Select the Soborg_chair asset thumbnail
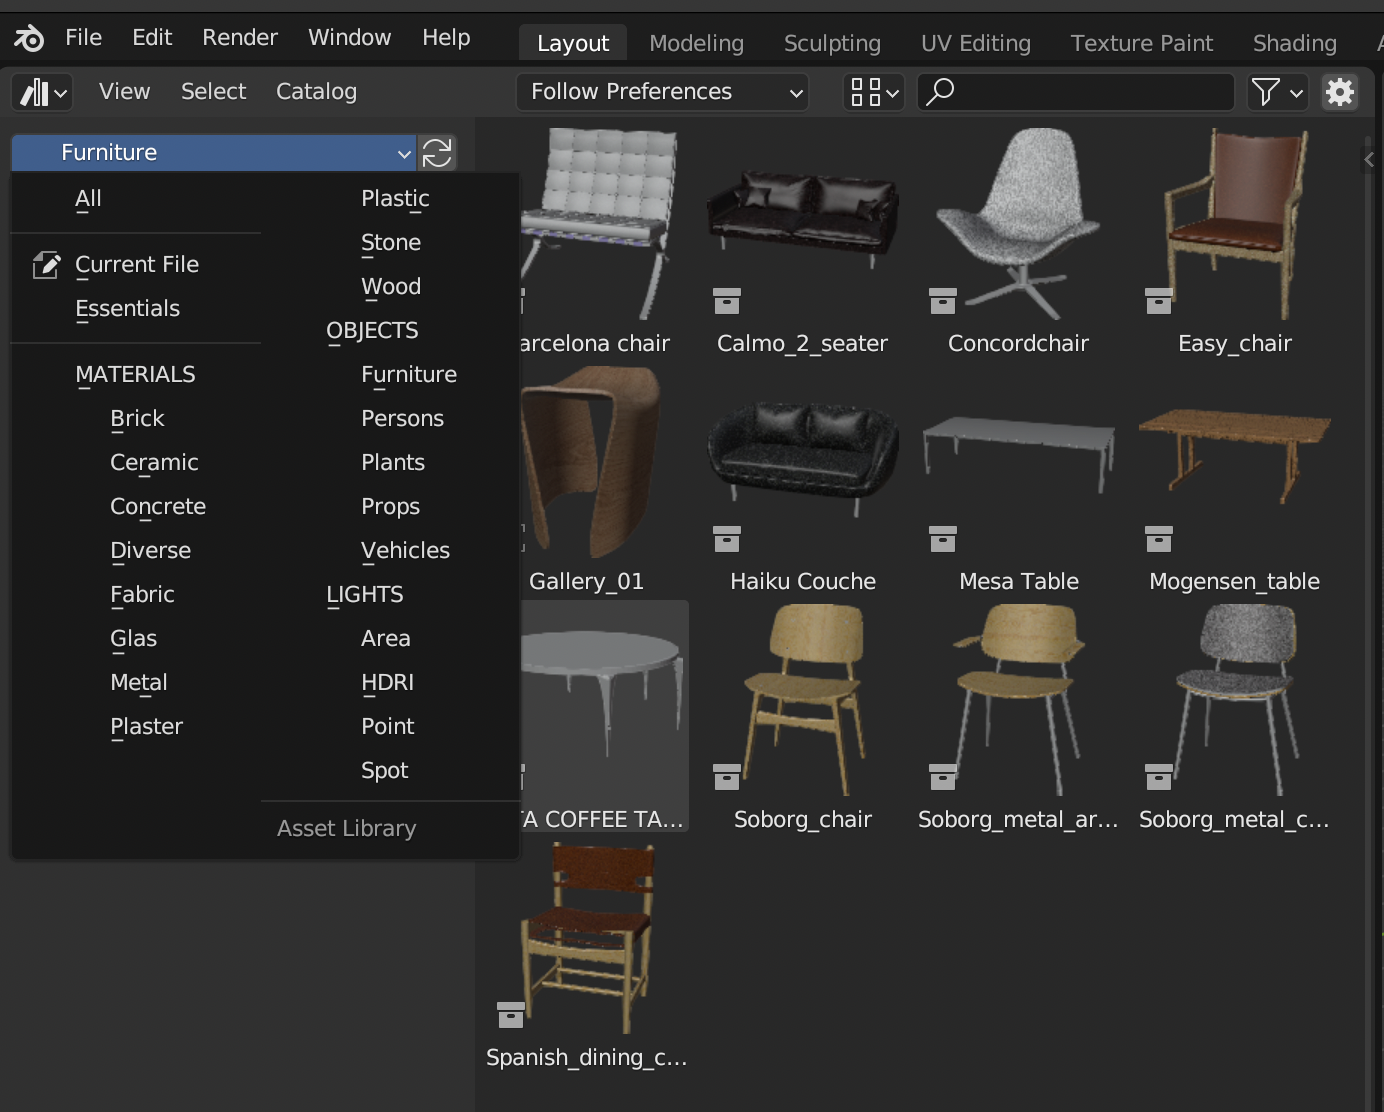Screen dimensions: 1384x1112 click(803, 700)
